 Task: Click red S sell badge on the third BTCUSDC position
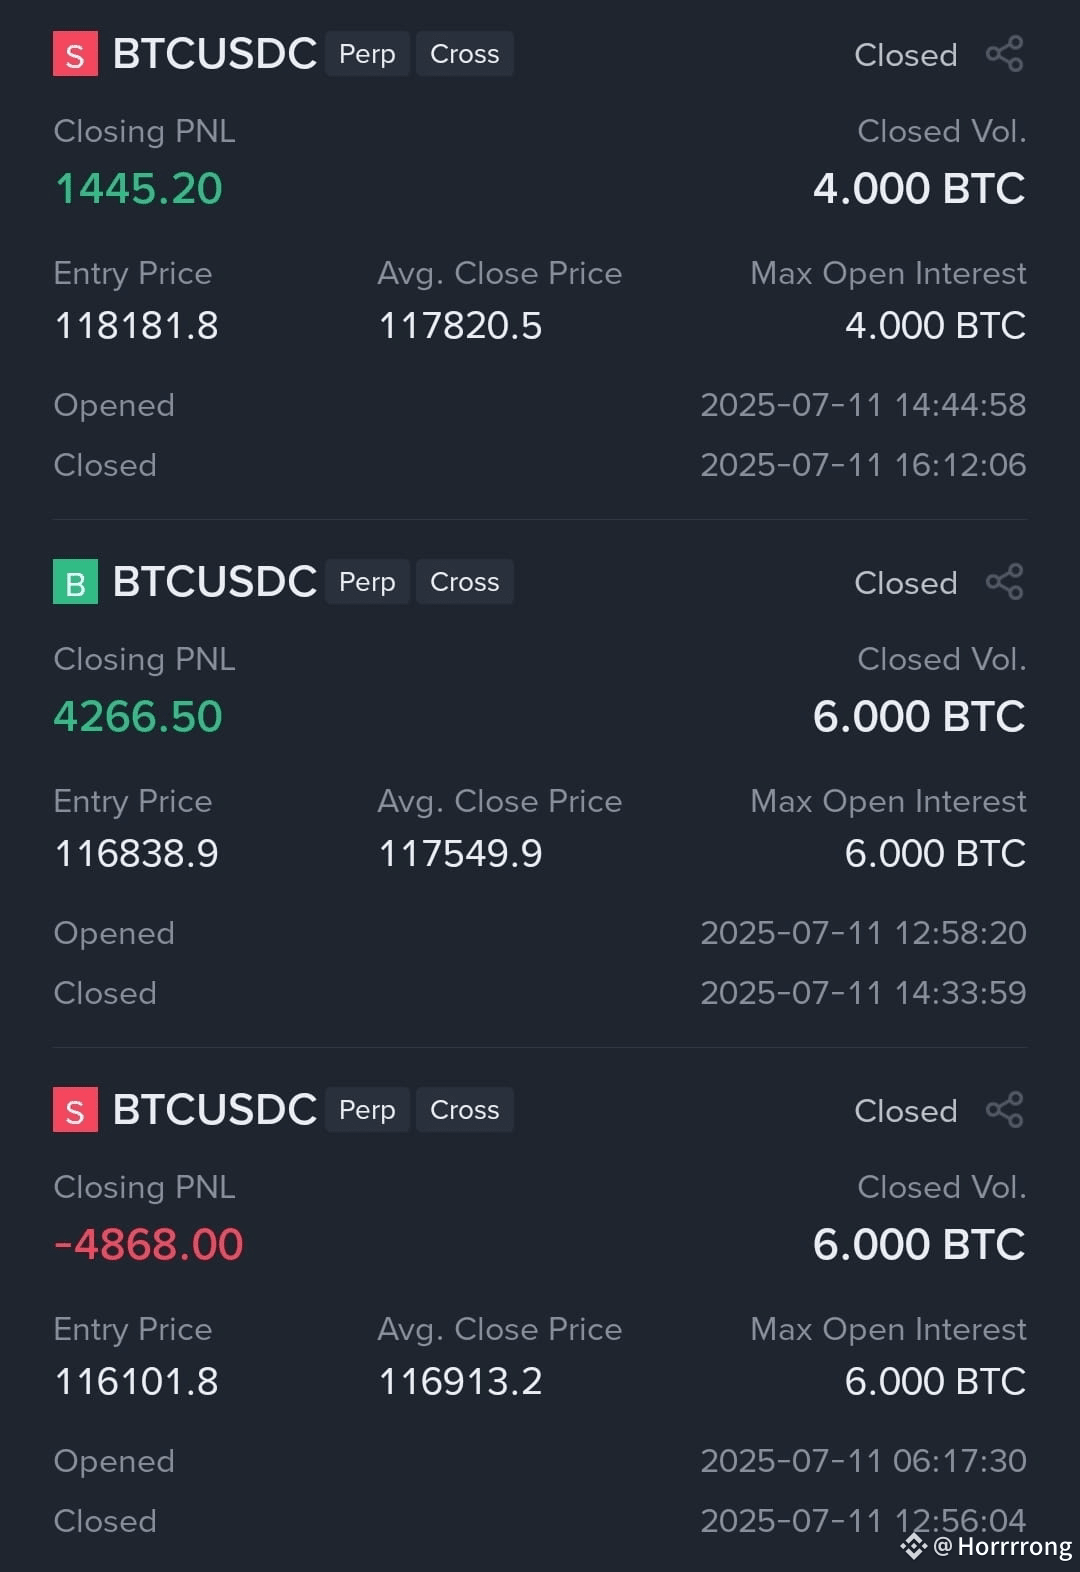[75, 1110]
